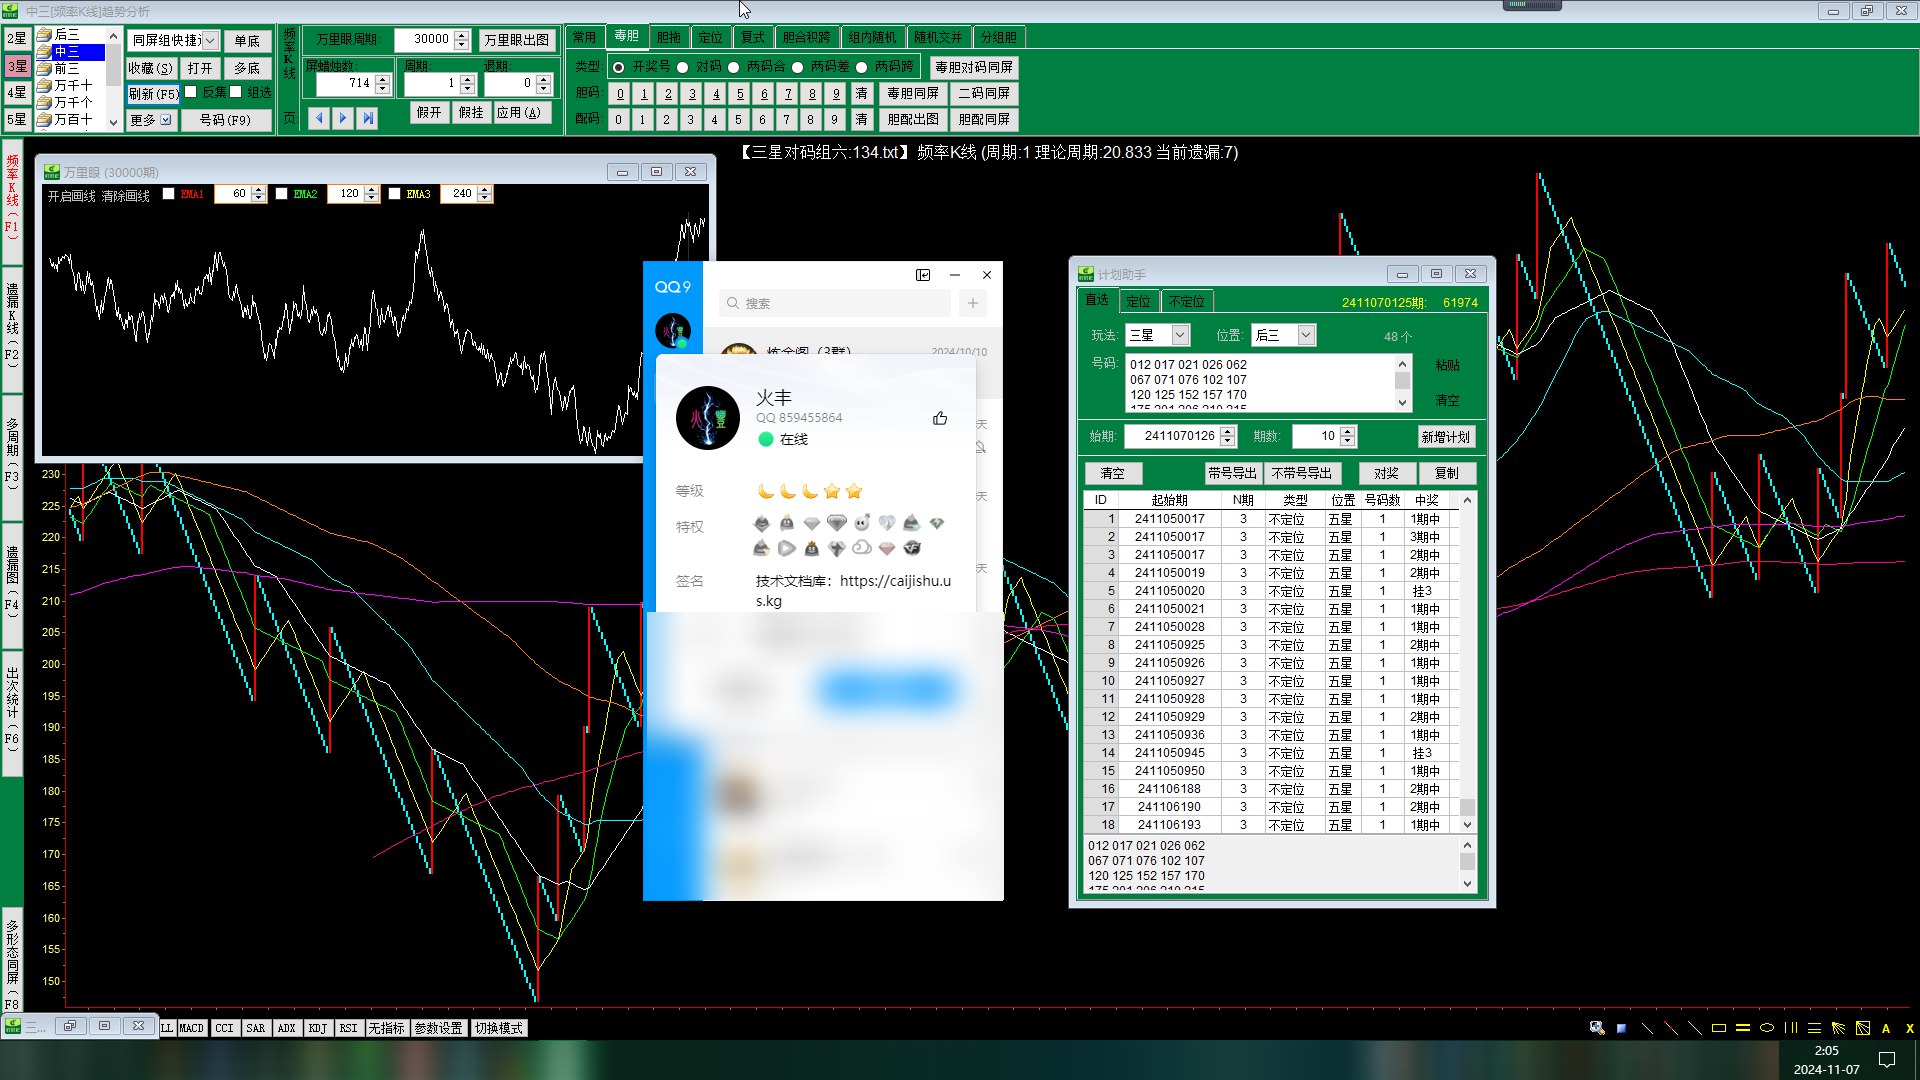
Task: Select the boxed fan lines tool
Action: click(x=1862, y=1028)
